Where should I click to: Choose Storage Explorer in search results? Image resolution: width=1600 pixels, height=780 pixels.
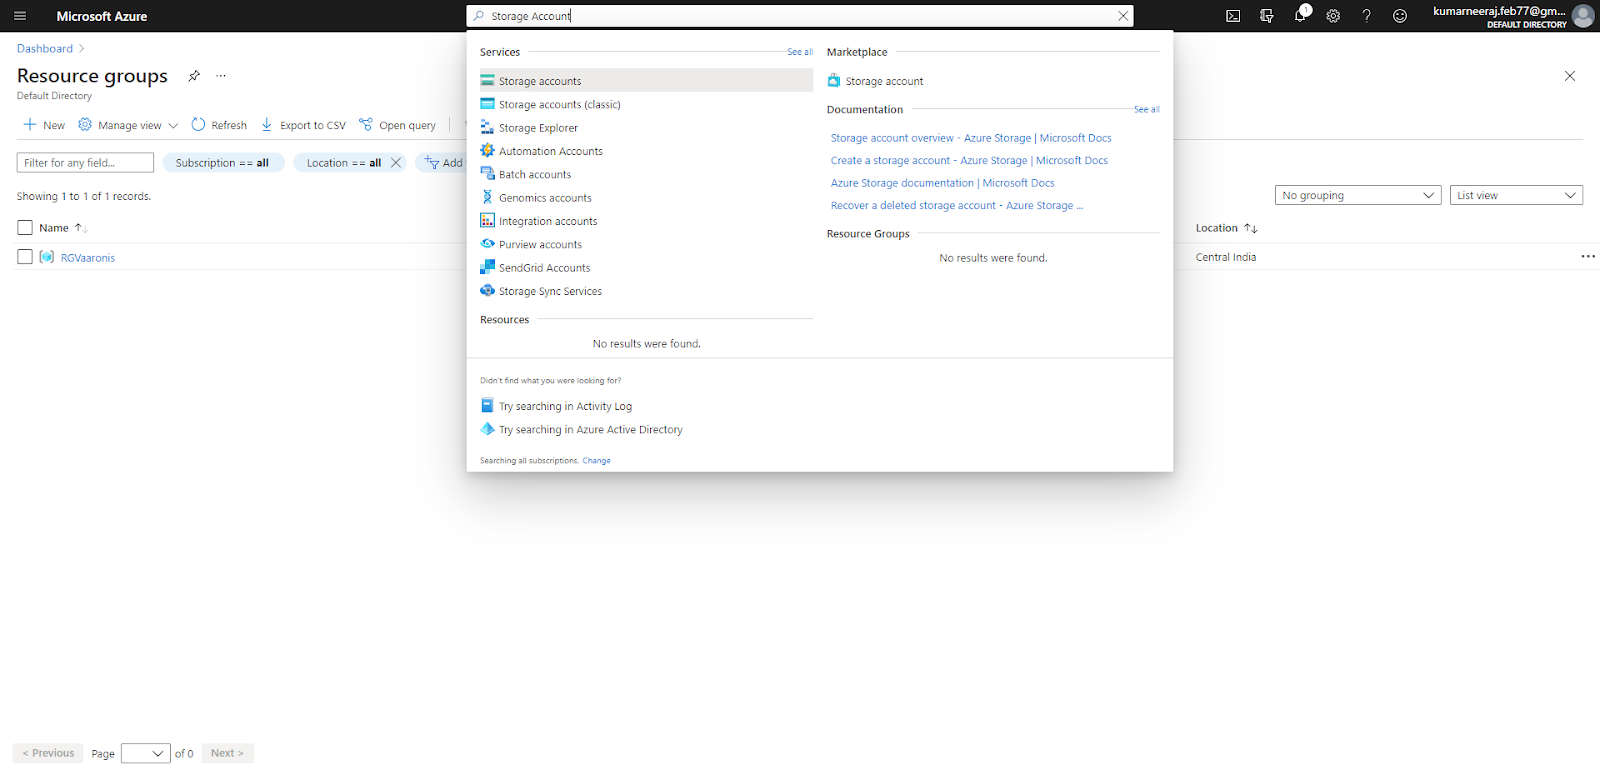538,128
